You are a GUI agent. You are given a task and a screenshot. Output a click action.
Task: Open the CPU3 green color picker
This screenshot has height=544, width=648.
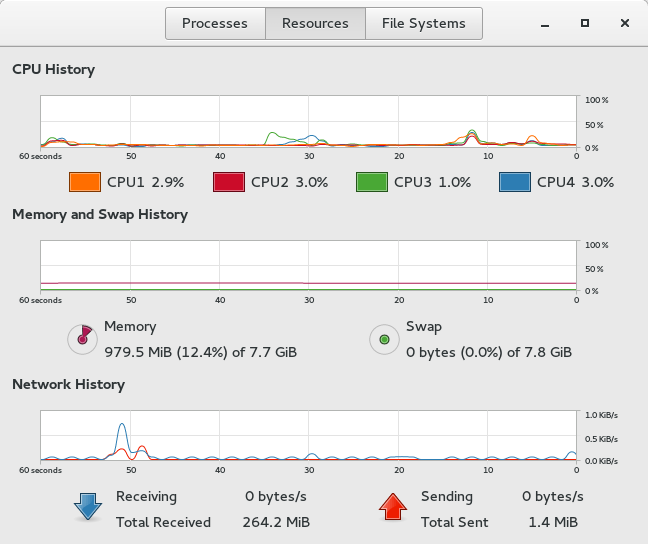(372, 182)
